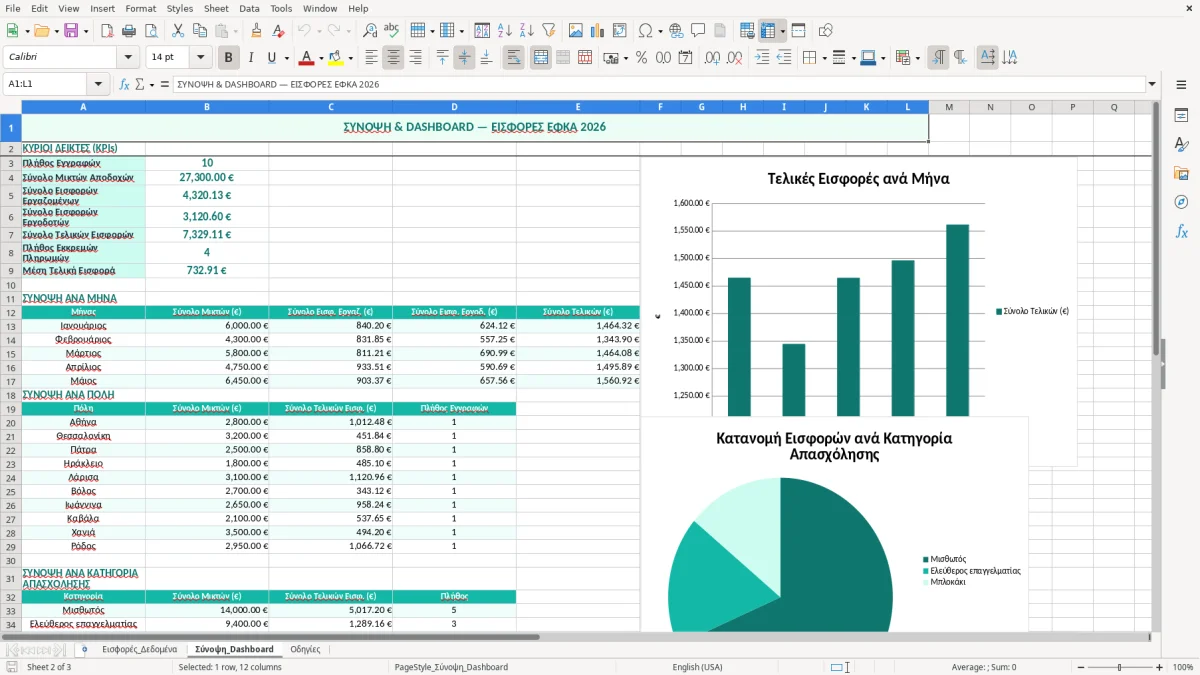Click the Print icon
The width and height of the screenshot is (1200, 675).
click(129, 31)
